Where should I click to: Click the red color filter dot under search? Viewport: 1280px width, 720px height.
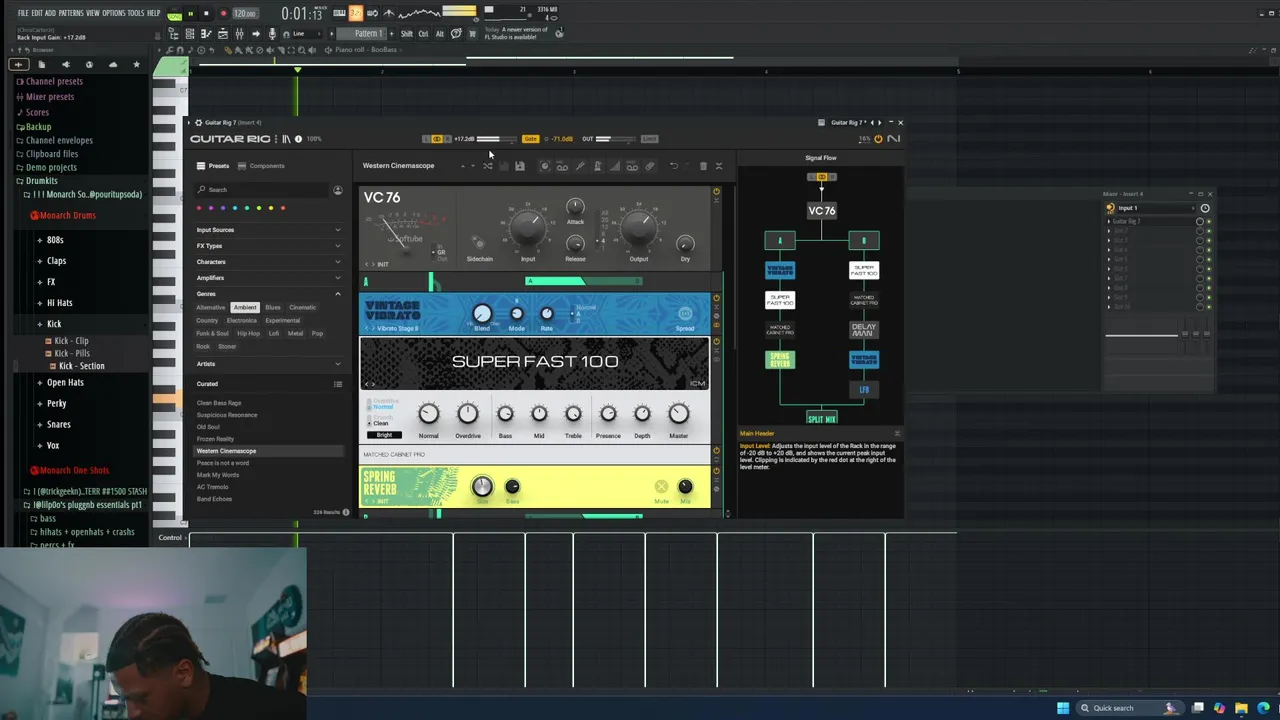(x=200, y=208)
